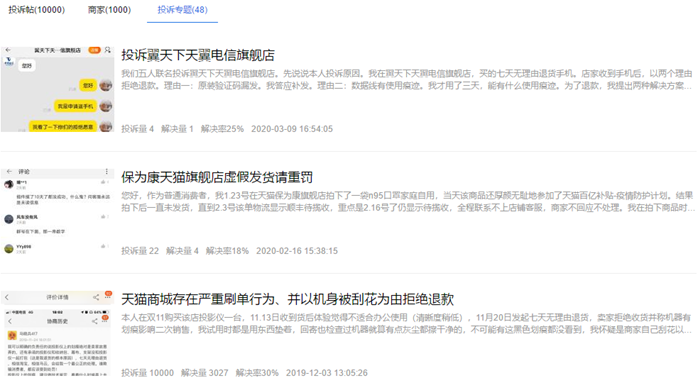Click the review screenshot thumbnail of 天猫商城 topic
This screenshot has height=383, width=698.
click(57, 333)
